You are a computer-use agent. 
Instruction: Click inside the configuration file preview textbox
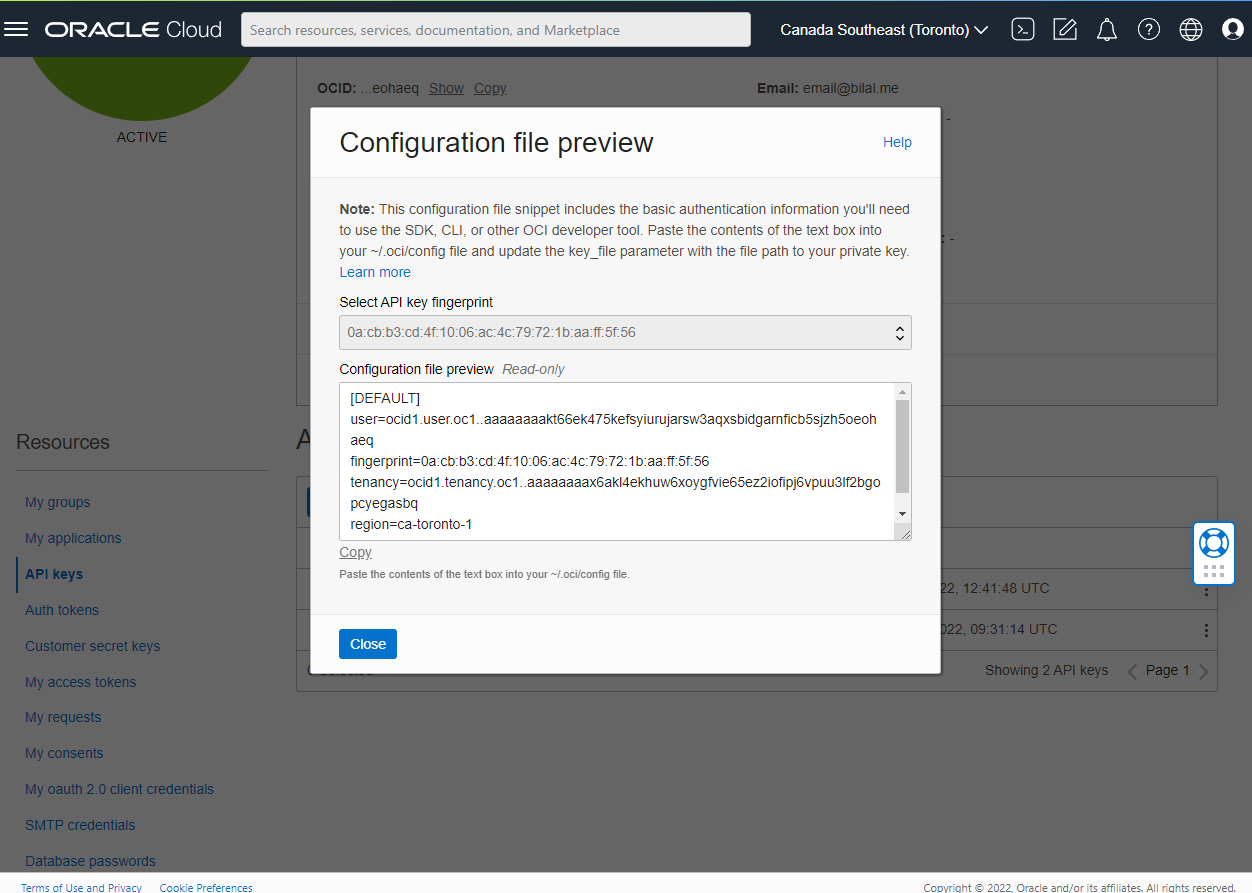point(617,461)
